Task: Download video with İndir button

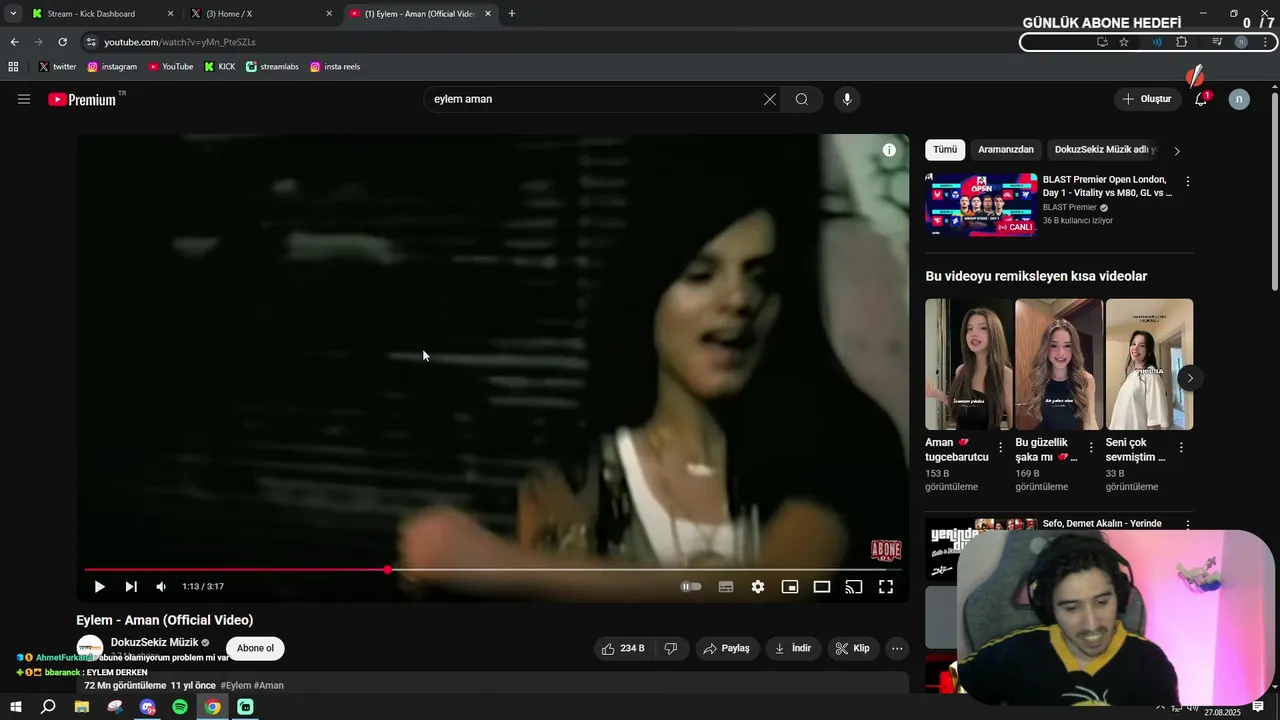Action: click(x=793, y=648)
